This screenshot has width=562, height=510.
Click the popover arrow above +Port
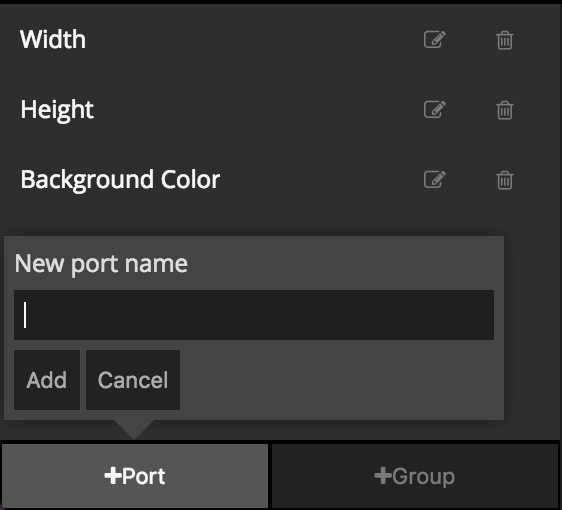pyautogui.click(x=134, y=429)
